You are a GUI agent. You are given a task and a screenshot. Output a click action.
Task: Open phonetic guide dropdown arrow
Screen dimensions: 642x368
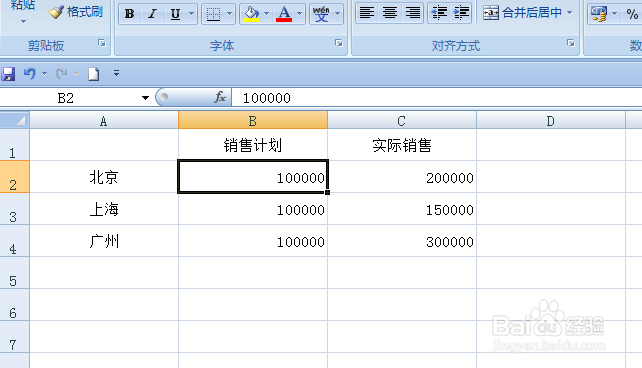tap(337, 14)
